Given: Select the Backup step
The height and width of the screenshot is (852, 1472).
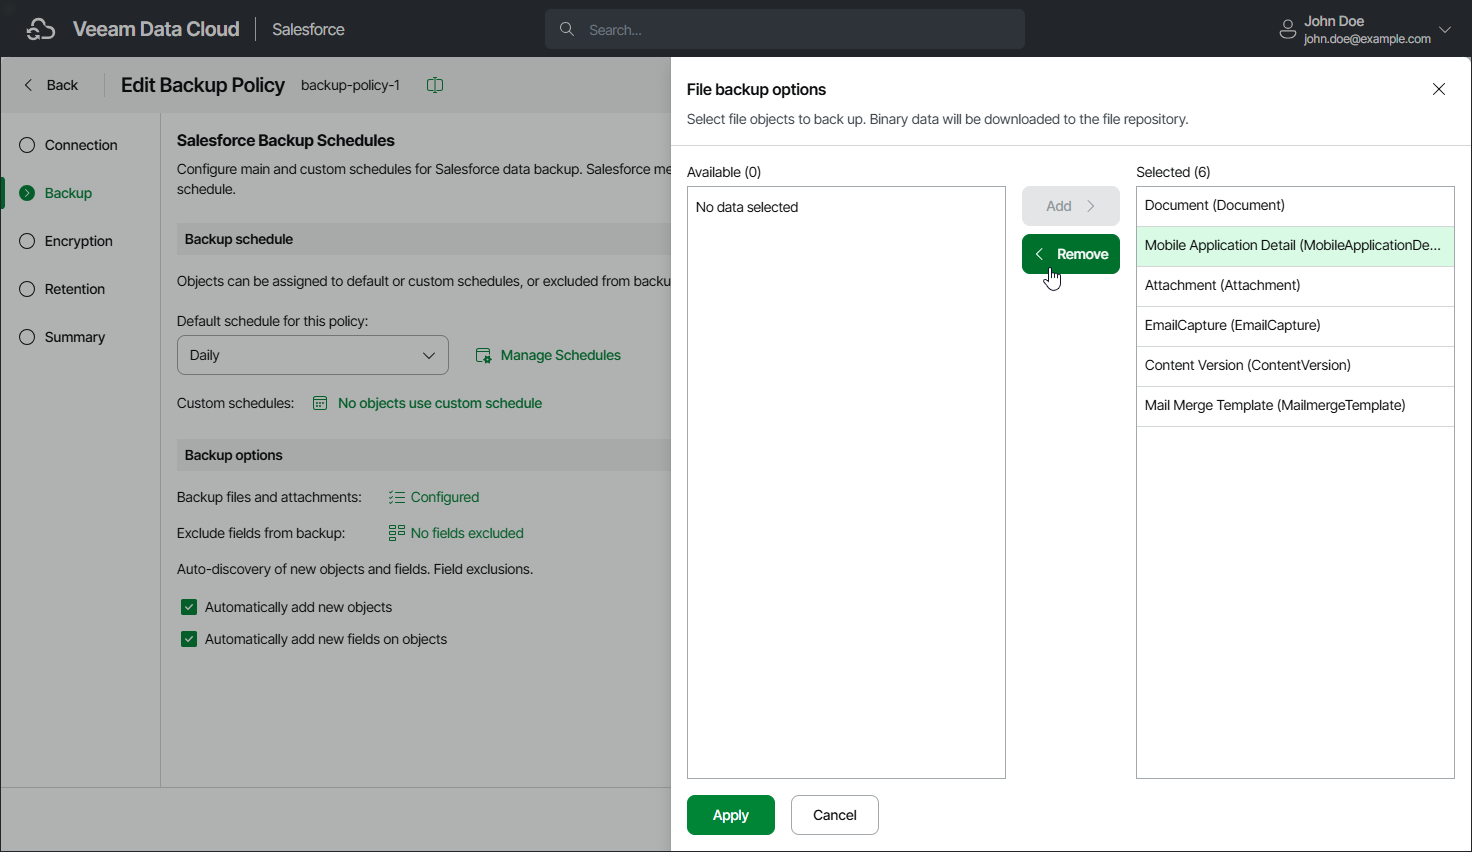Looking at the screenshot, I should [x=56, y=193].
